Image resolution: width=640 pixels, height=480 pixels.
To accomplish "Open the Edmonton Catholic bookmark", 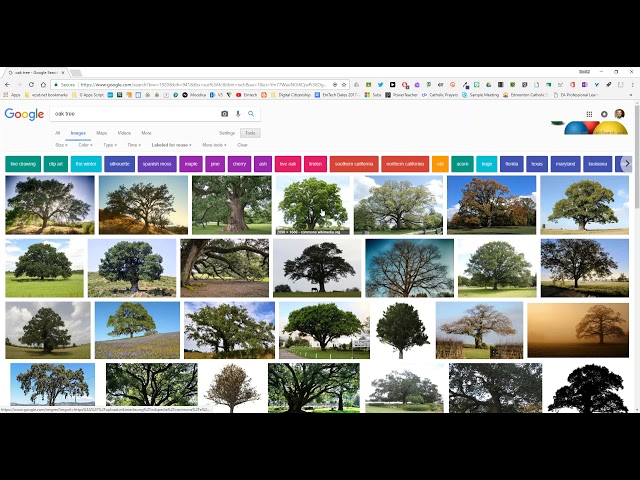I will click(525, 95).
